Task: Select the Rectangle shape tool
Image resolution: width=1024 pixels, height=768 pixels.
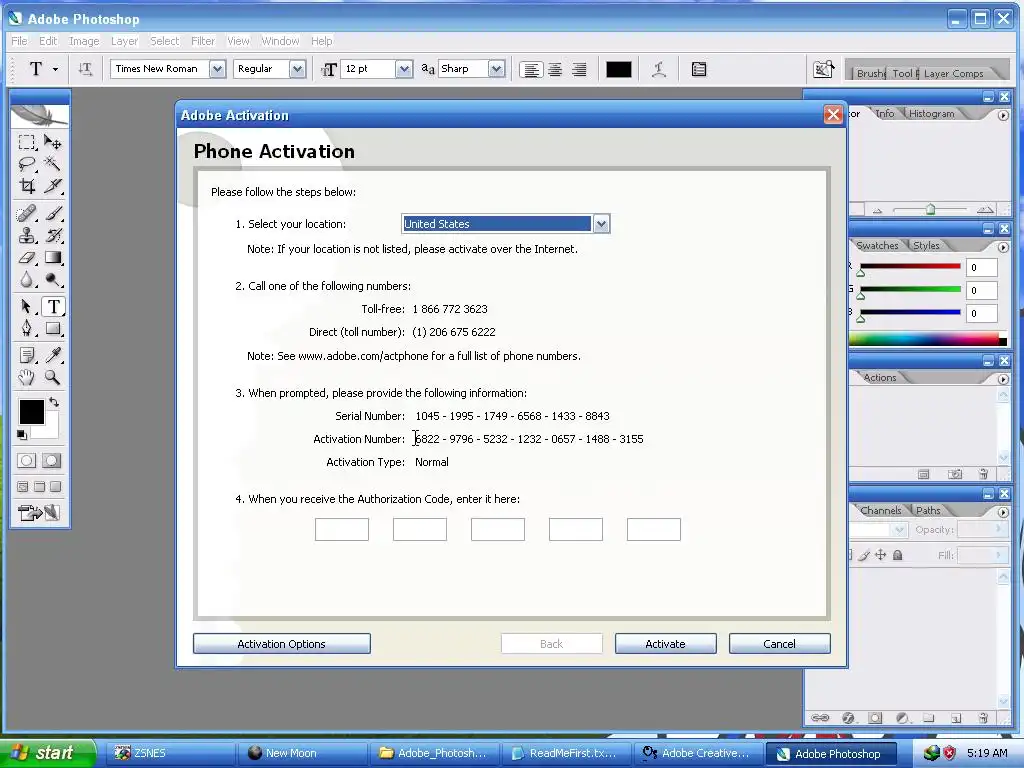Action: click(x=53, y=328)
